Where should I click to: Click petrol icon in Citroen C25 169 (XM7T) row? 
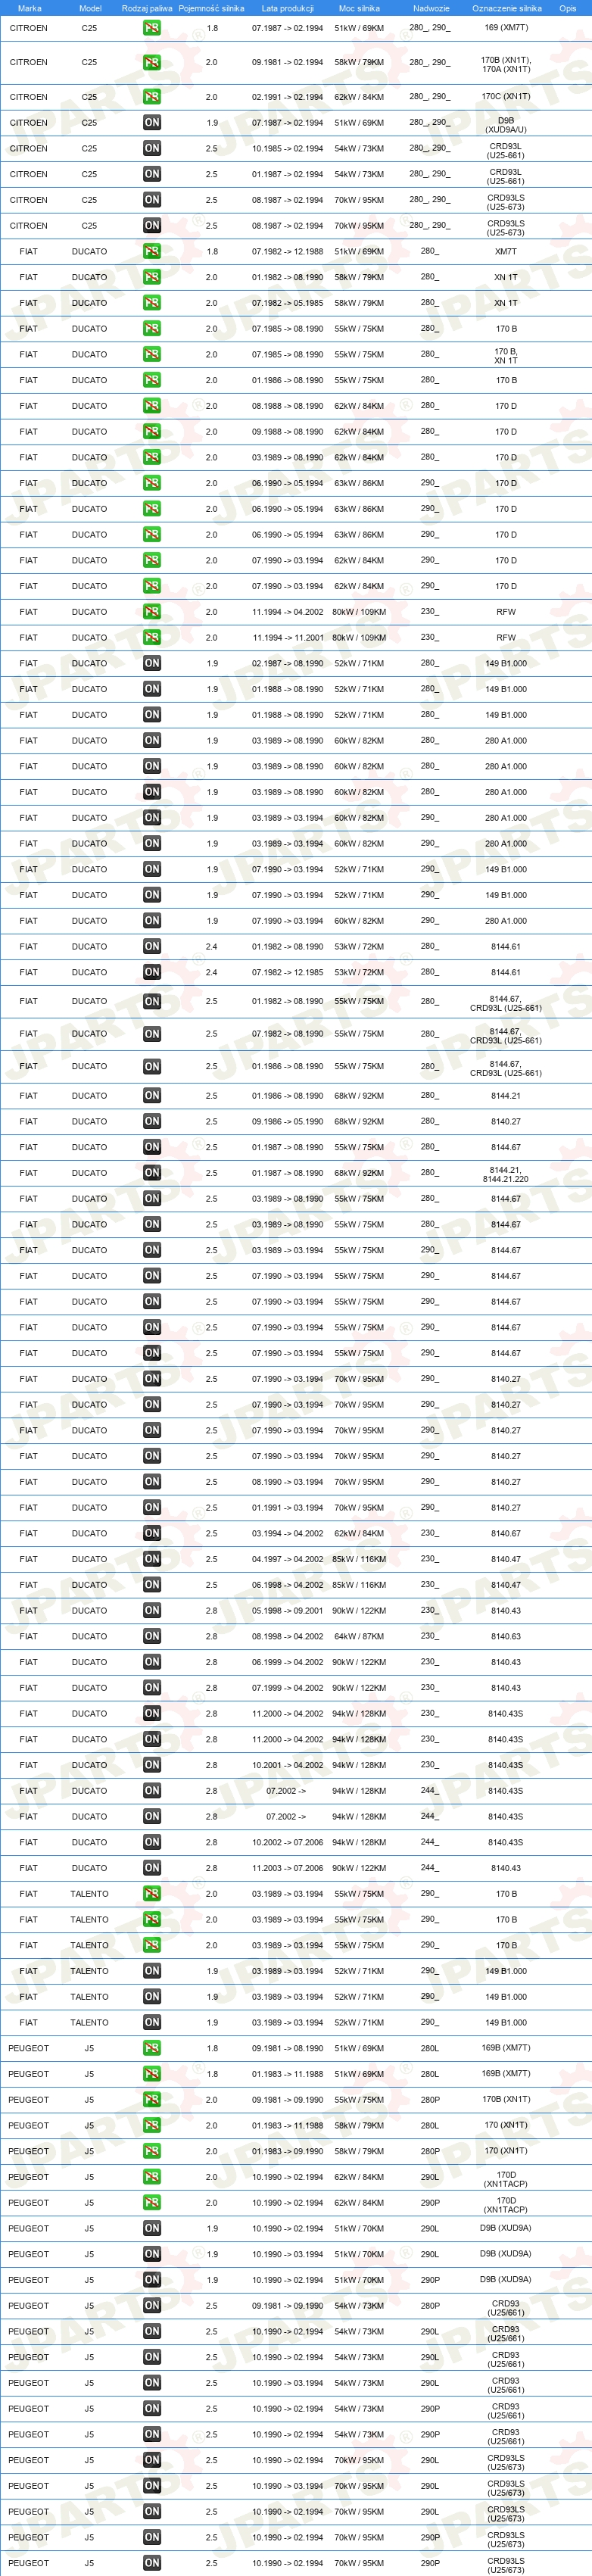tap(152, 28)
